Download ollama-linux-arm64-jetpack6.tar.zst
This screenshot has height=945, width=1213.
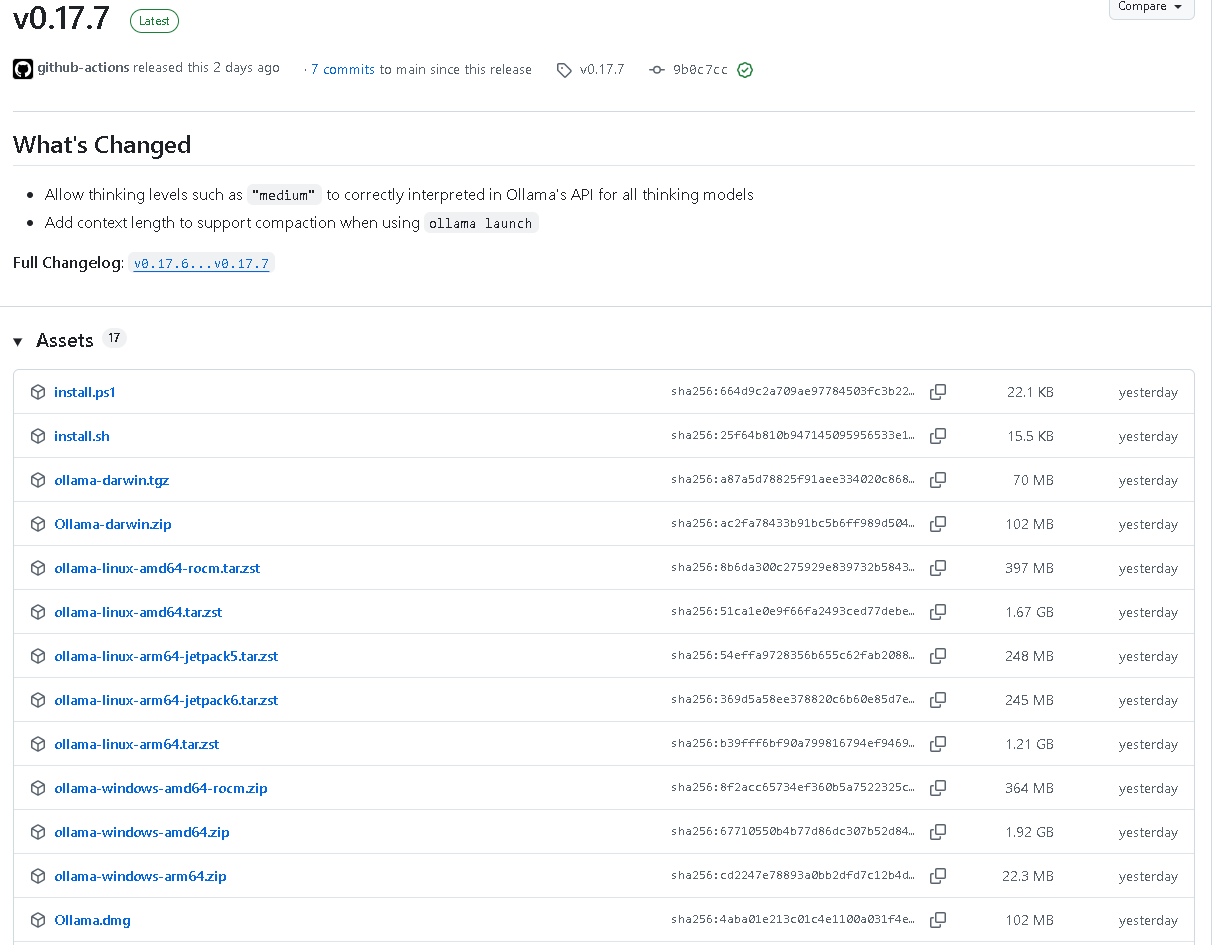click(166, 700)
